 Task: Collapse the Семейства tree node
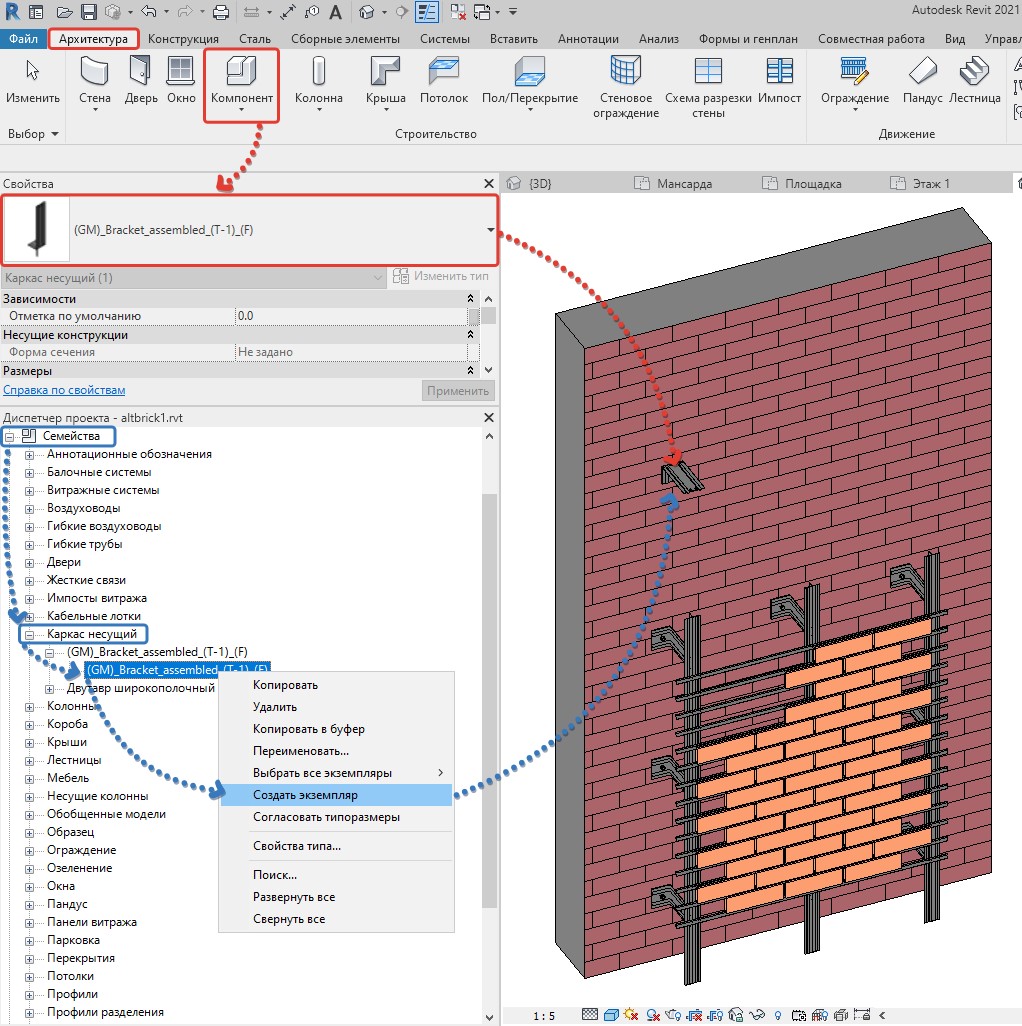[x=10, y=437]
